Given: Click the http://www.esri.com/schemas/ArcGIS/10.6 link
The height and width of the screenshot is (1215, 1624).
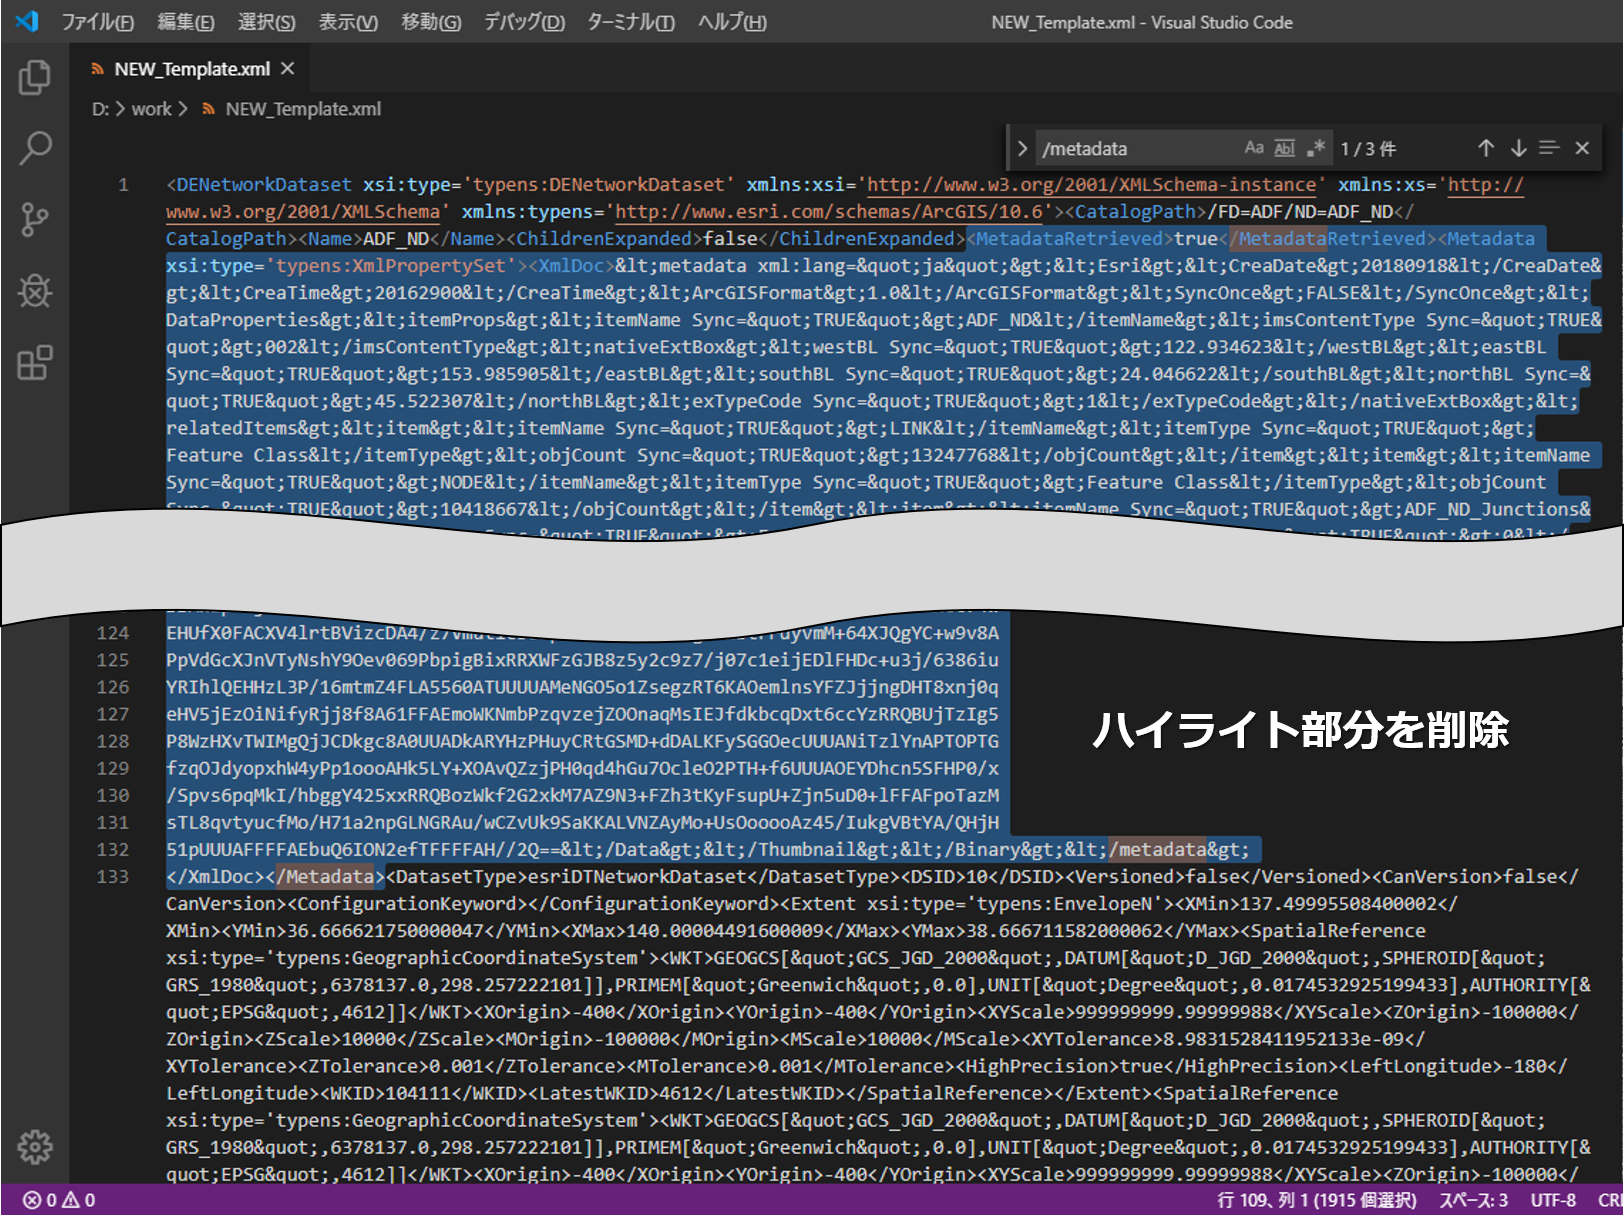Looking at the screenshot, I should click(829, 212).
